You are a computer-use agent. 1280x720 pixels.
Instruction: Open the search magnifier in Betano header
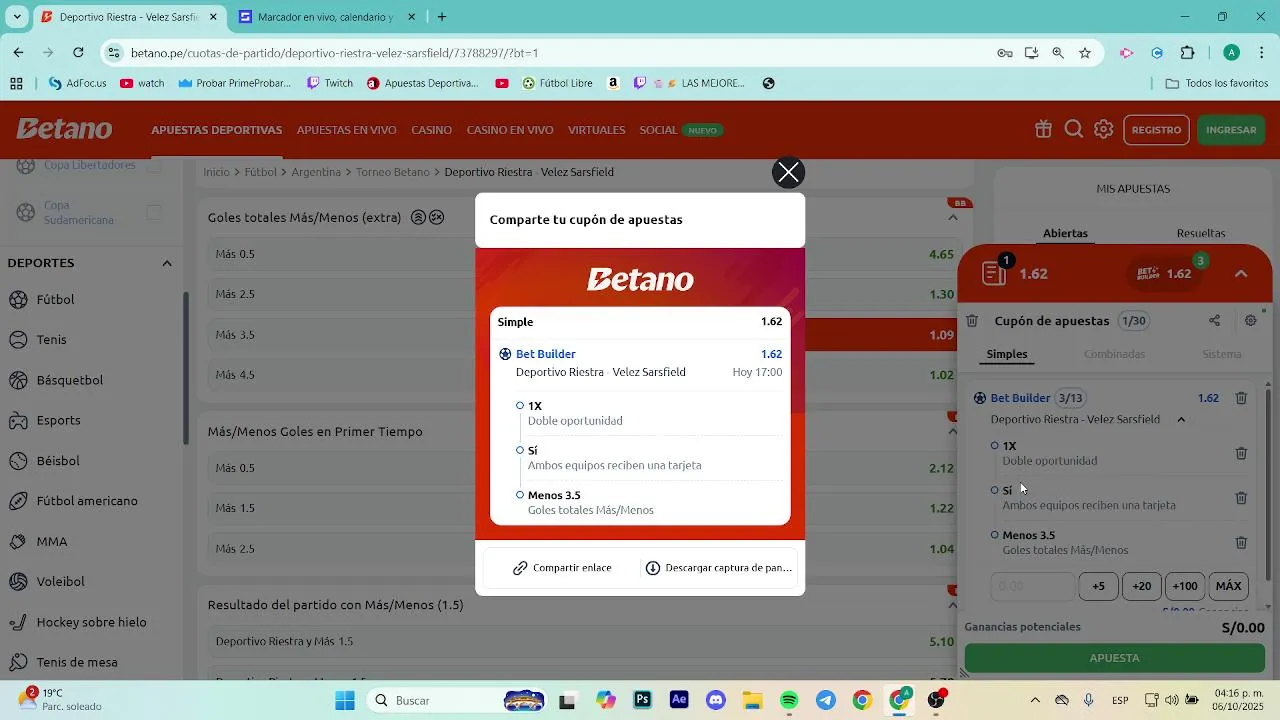(x=1074, y=129)
